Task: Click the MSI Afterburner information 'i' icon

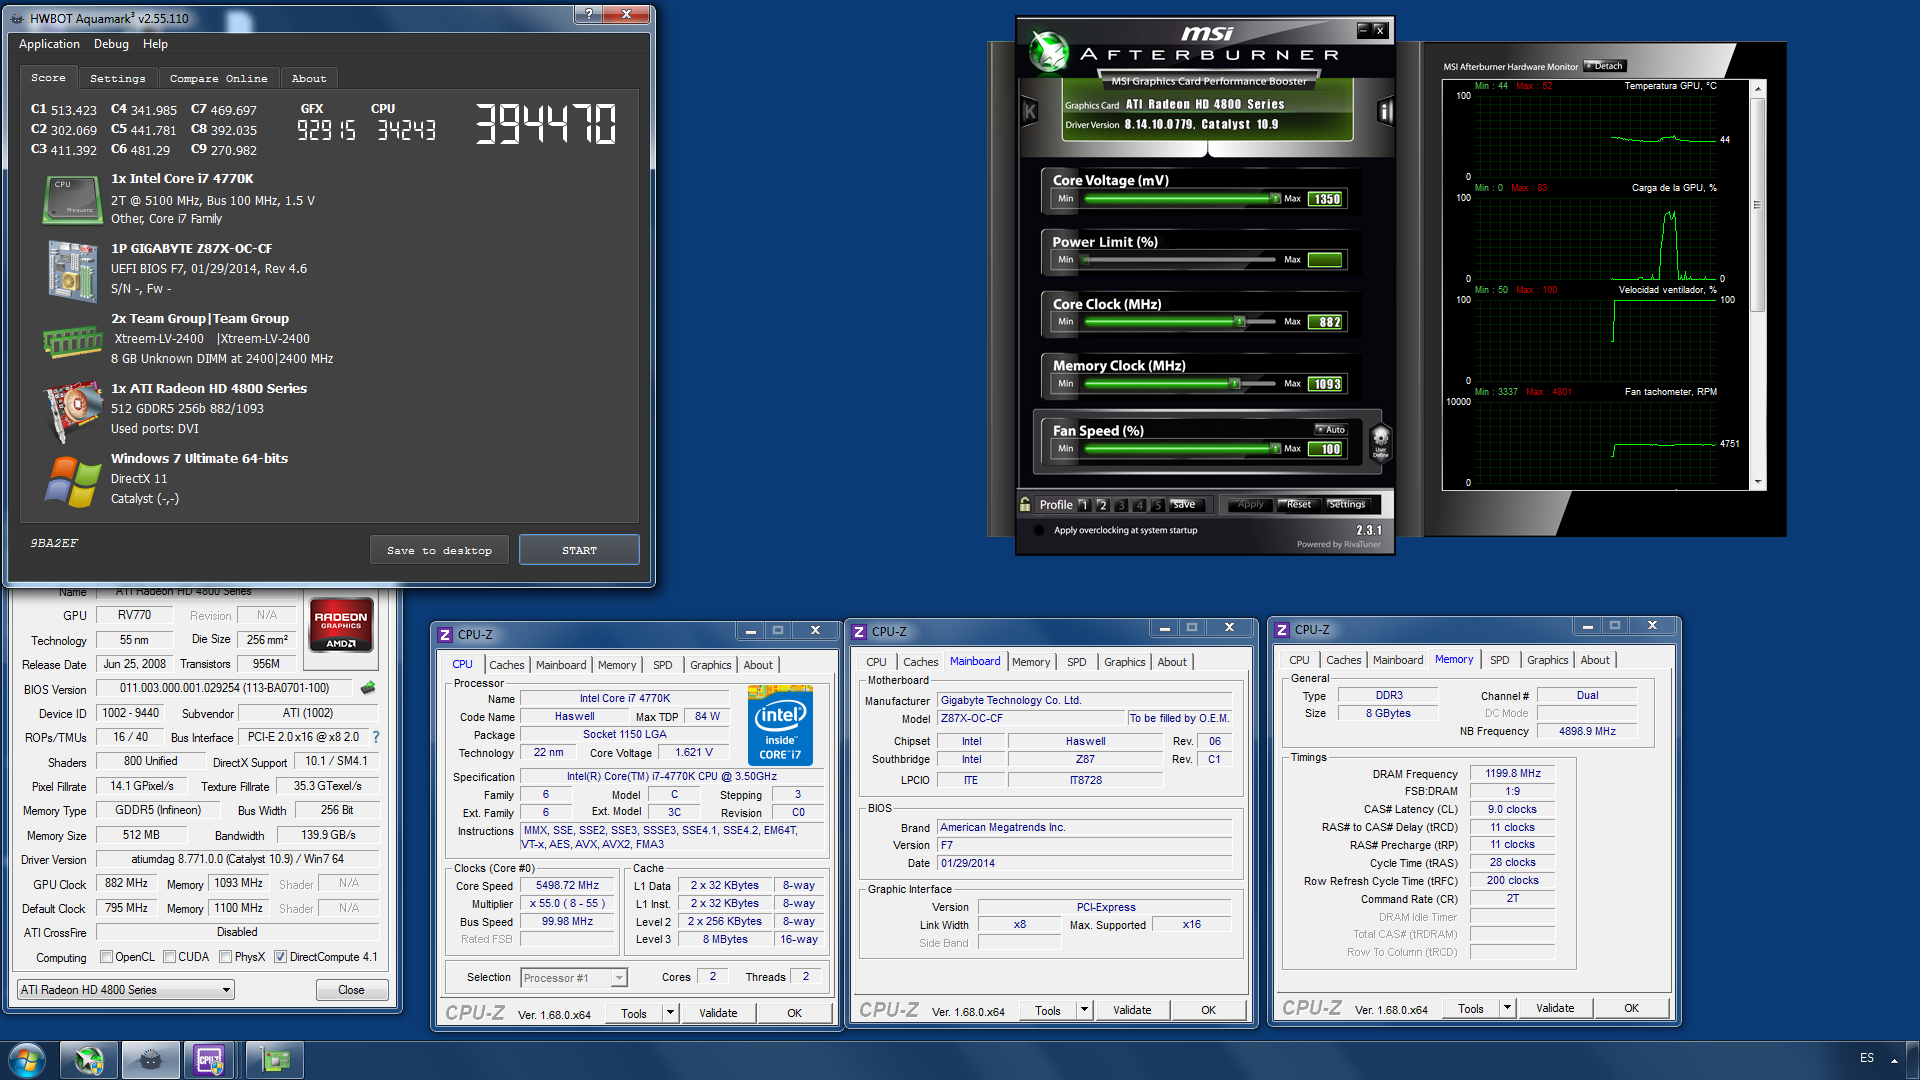Action: [1385, 111]
